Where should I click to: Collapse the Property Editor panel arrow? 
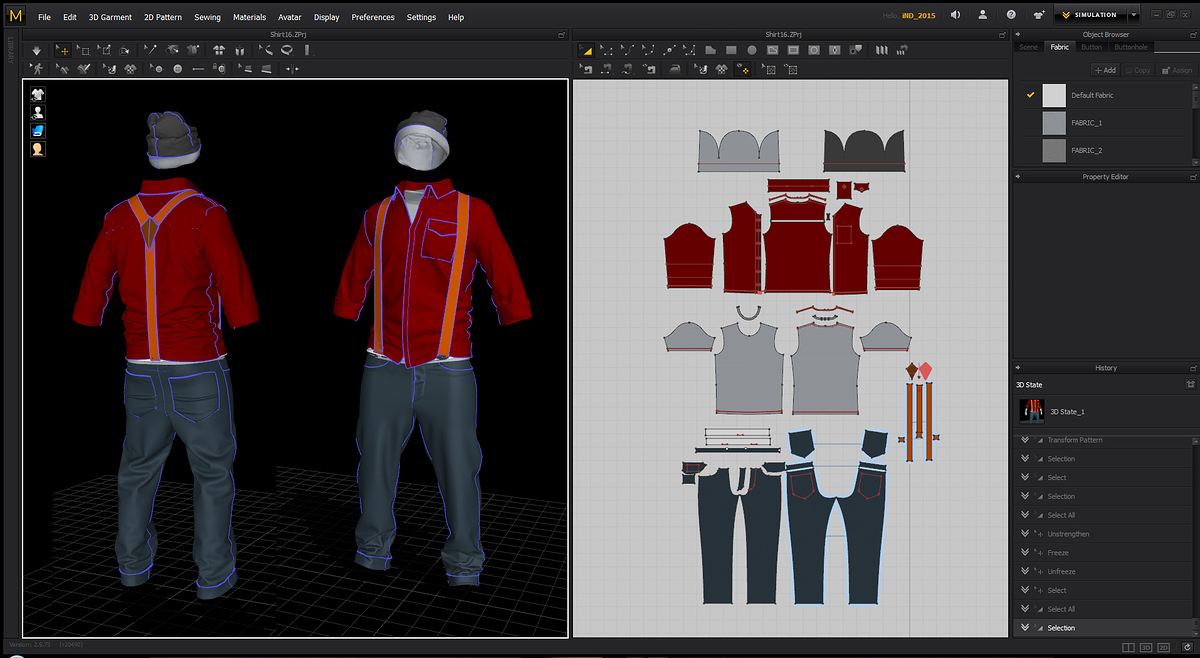pyautogui.click(x=1018, y=176)
